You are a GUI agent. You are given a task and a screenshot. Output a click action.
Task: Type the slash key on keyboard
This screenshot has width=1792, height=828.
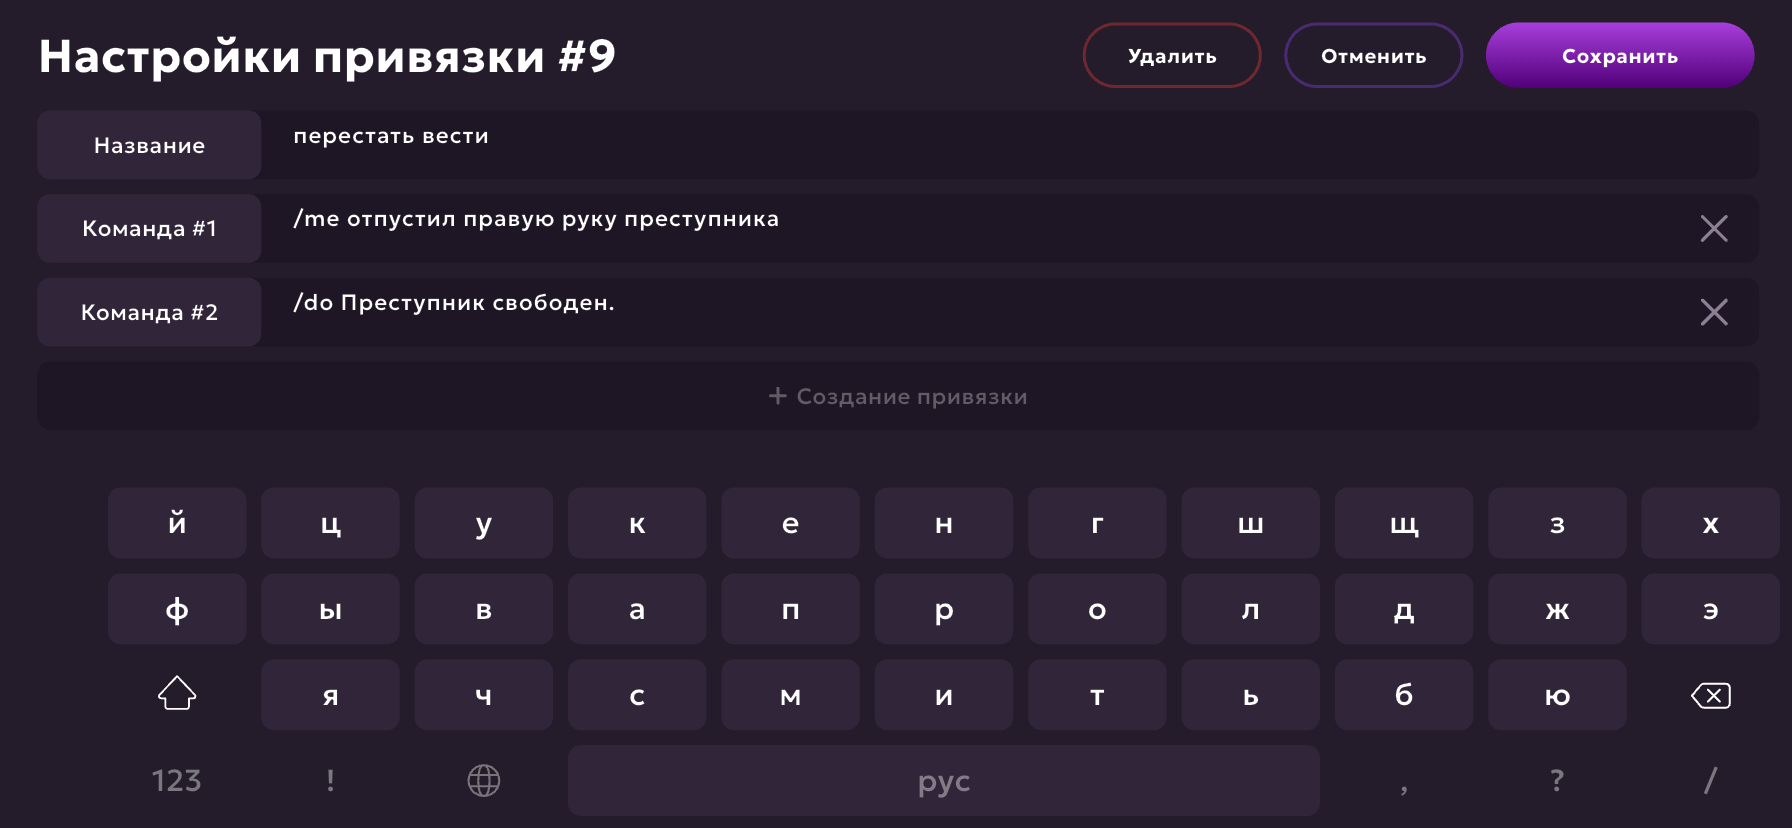coord(1710,780)
